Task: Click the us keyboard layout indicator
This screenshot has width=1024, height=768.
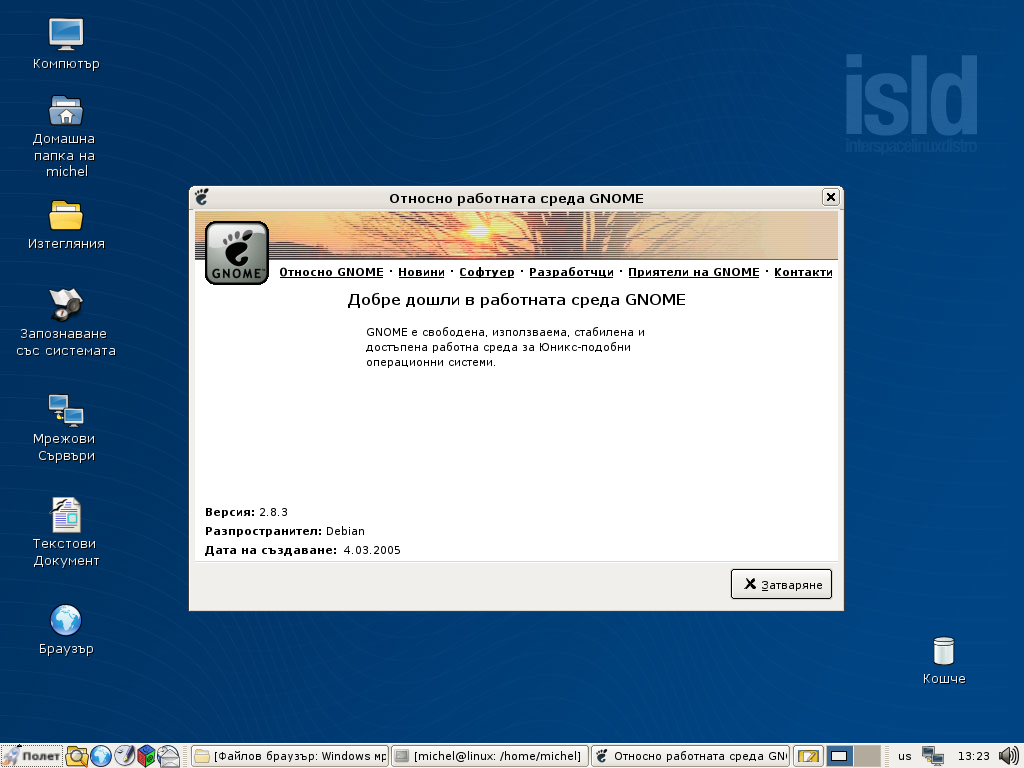Action: (x=904, y=756)
